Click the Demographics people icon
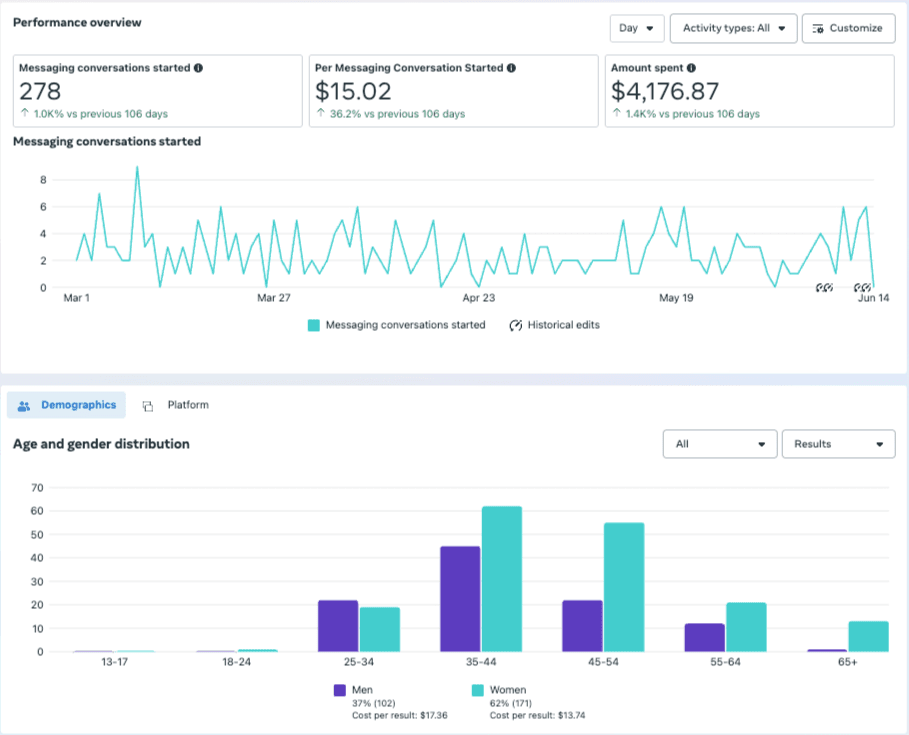This screenshot has width=909, height=735. (24, 406)
